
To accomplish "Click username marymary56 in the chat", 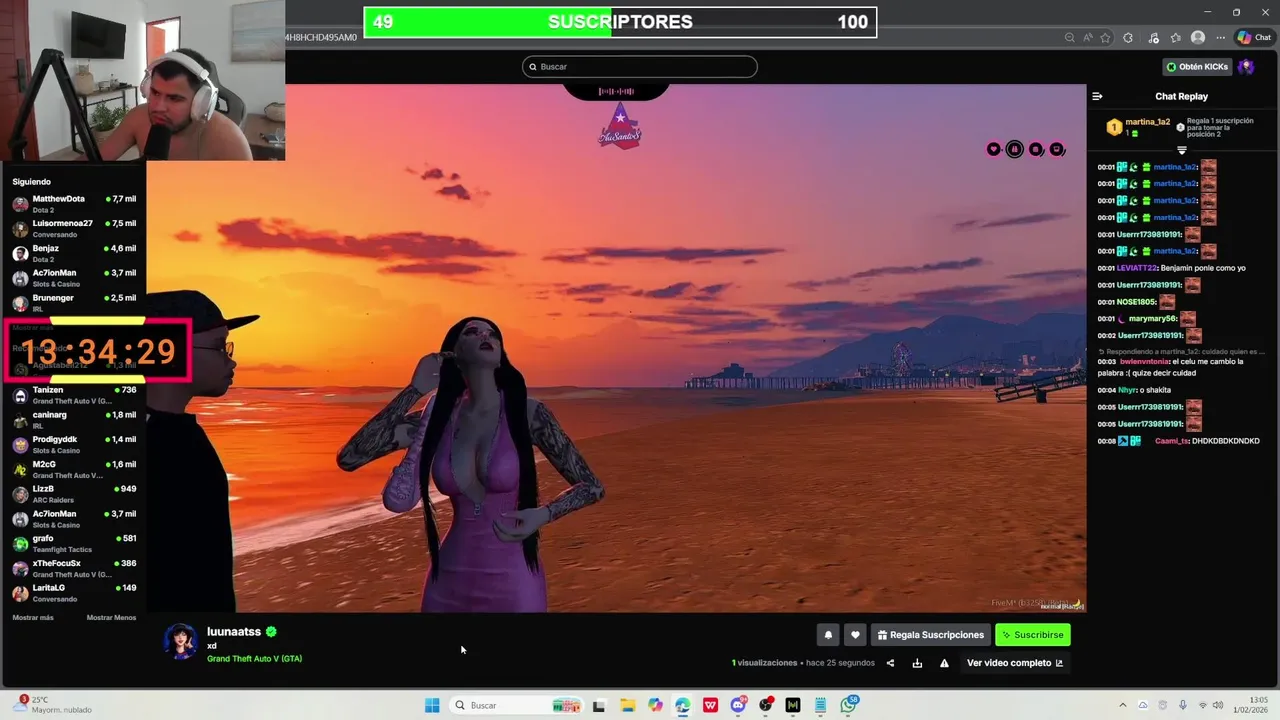I will point(1153,319).
